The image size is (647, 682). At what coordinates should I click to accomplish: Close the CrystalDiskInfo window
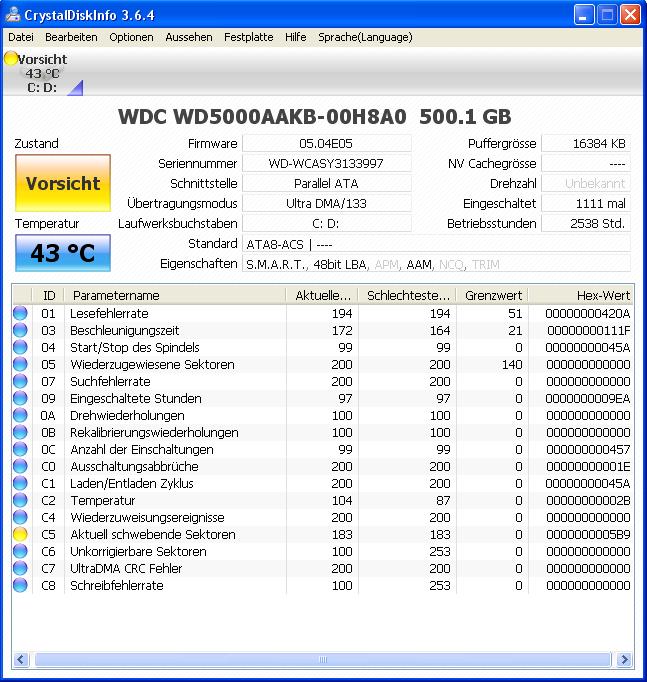click(x=630, y=15)
